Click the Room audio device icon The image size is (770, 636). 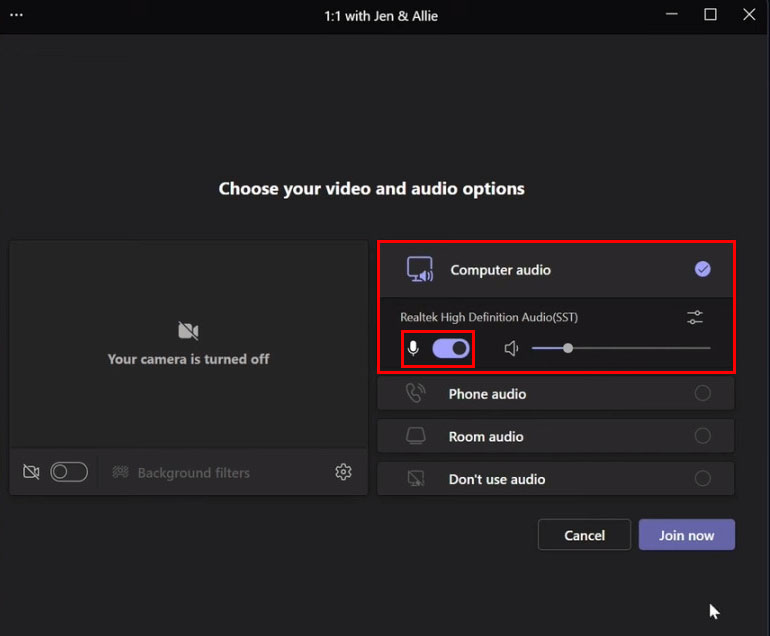point(415,436)
